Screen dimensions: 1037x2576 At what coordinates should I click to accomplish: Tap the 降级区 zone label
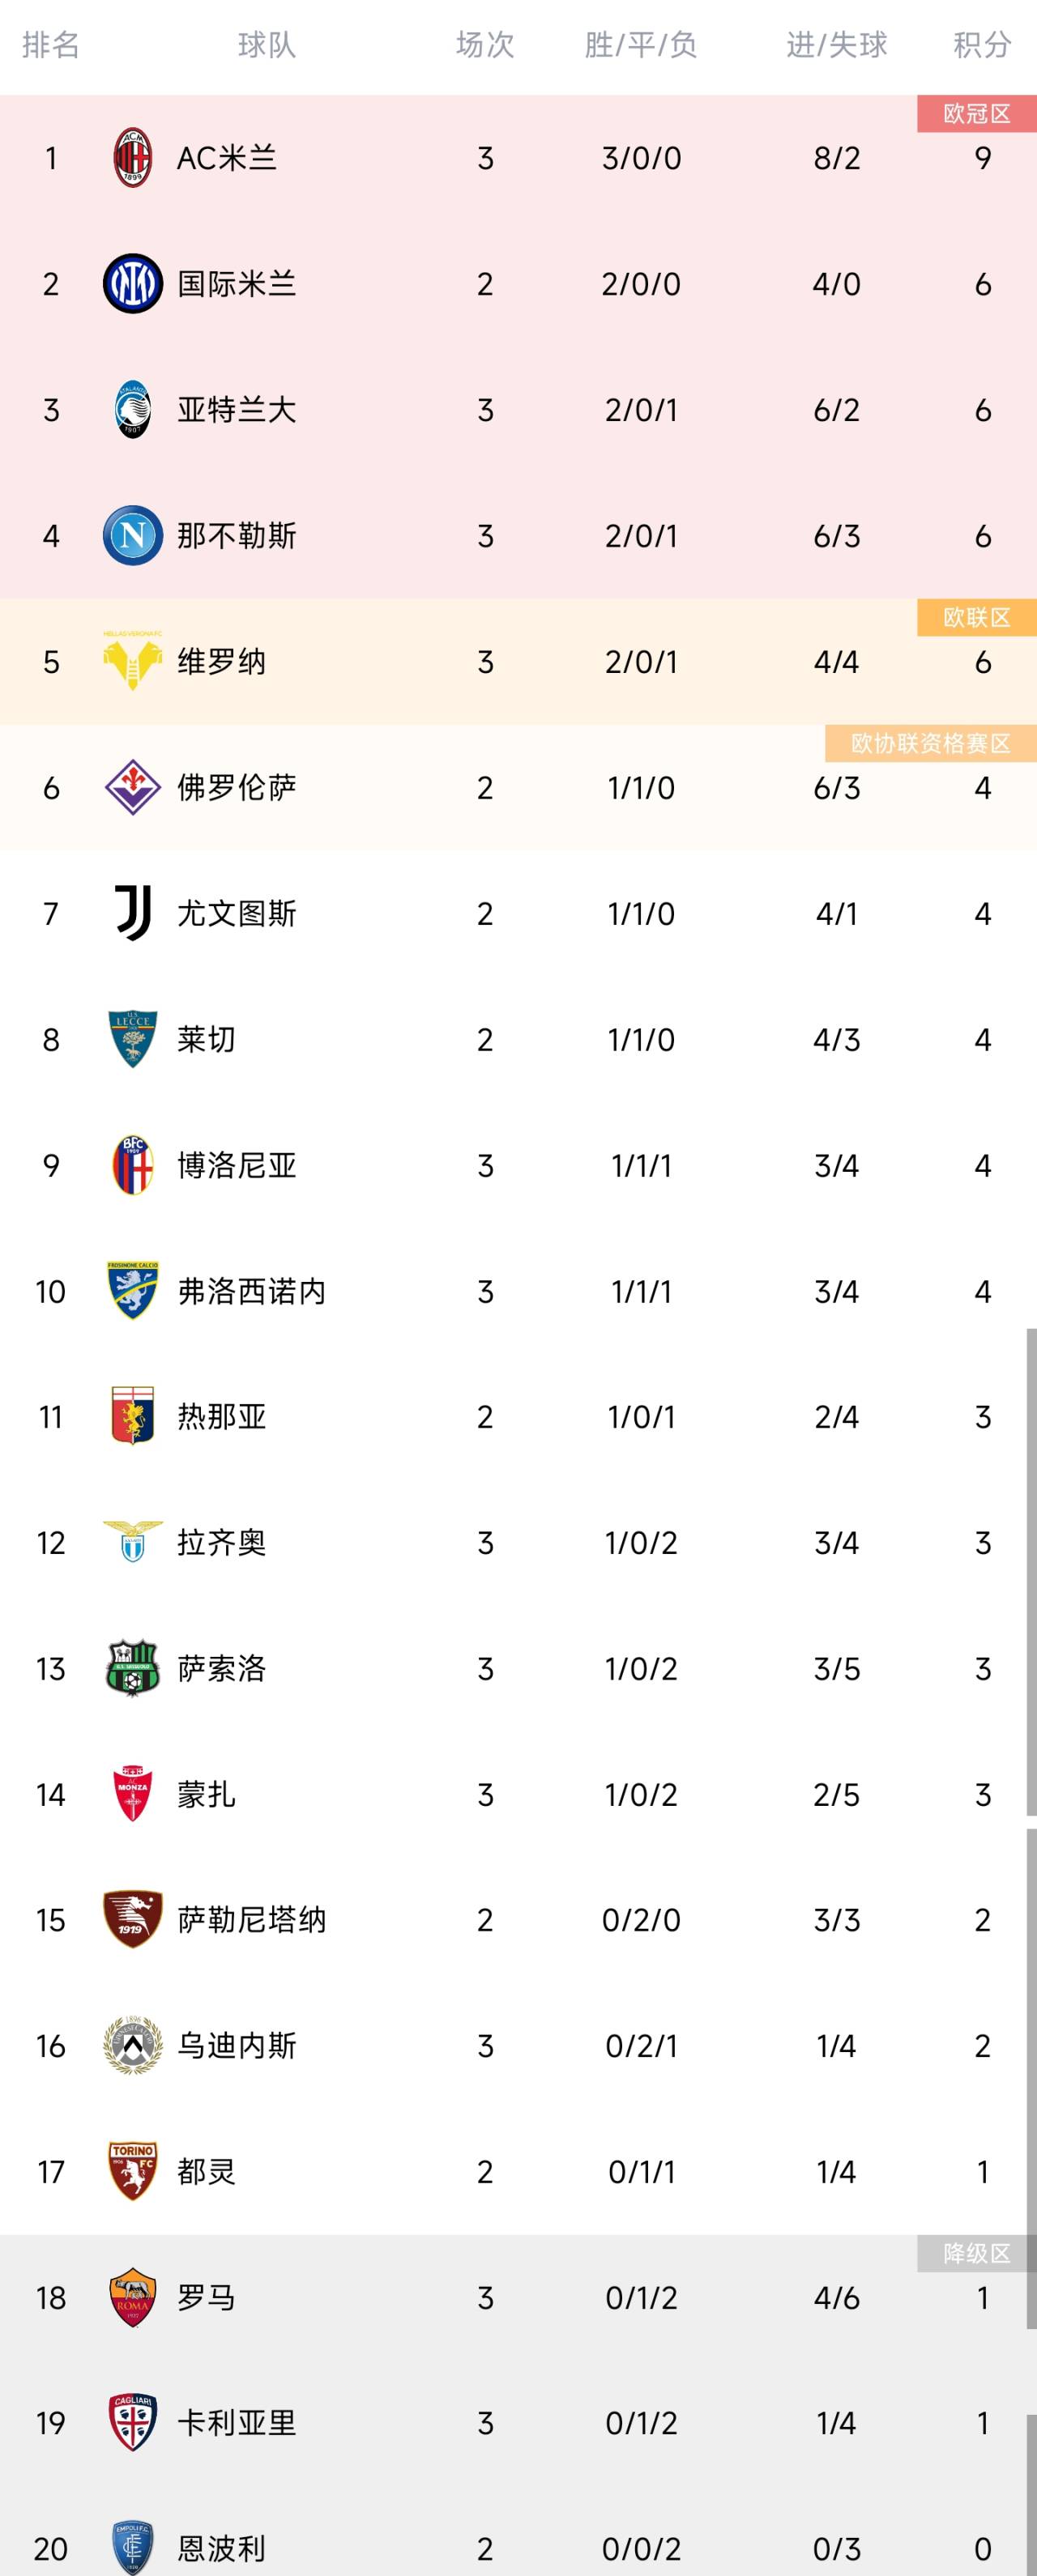pos(977,2253)
